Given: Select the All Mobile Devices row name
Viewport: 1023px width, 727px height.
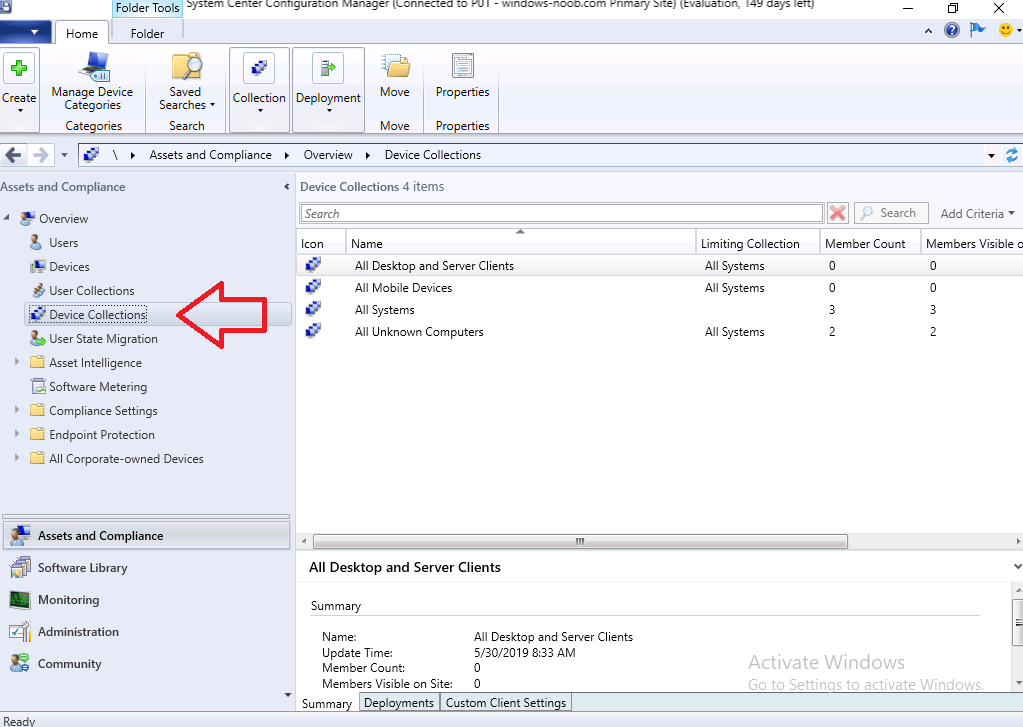Looking at the screenshot, I should pos(403,287).
